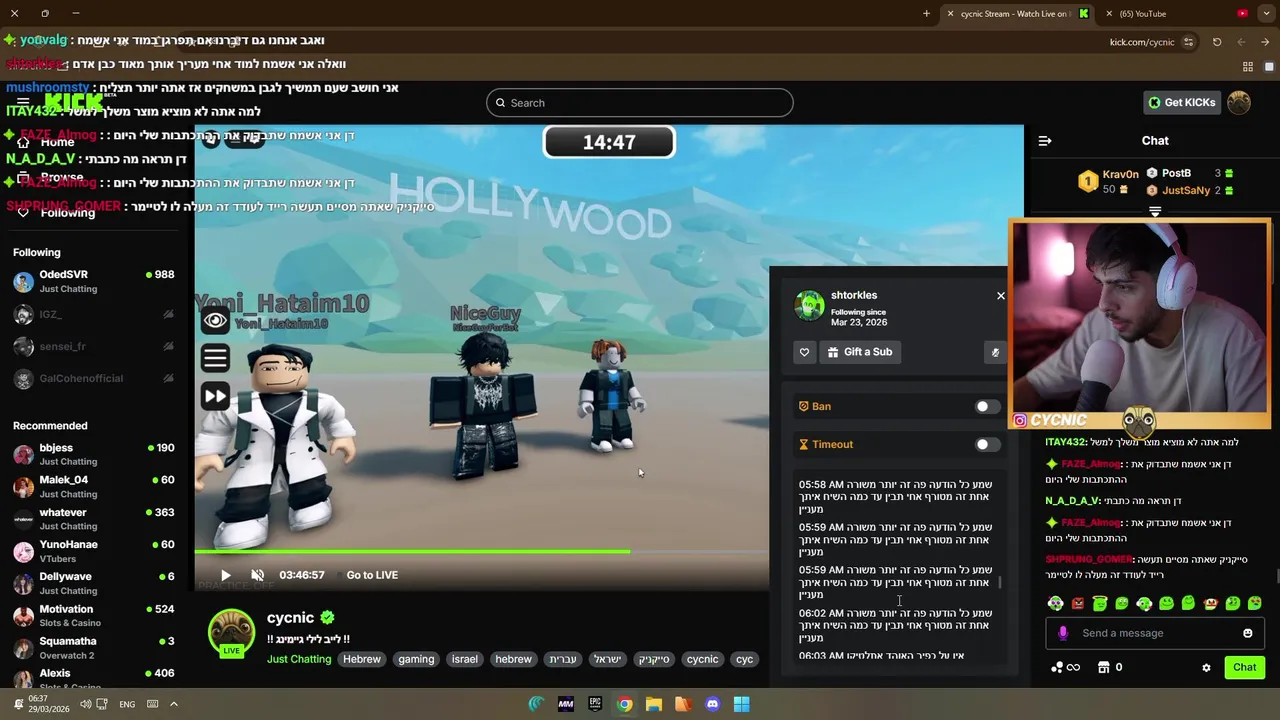Open site settings icon beside the kick.com address
The image size is (1280, 720).
1188,42
